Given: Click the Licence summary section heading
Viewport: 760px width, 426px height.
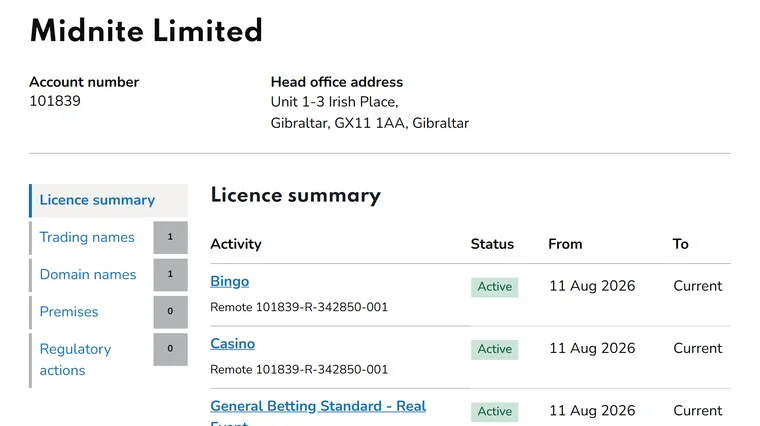Looking at the screenshot, I should 296,196.
